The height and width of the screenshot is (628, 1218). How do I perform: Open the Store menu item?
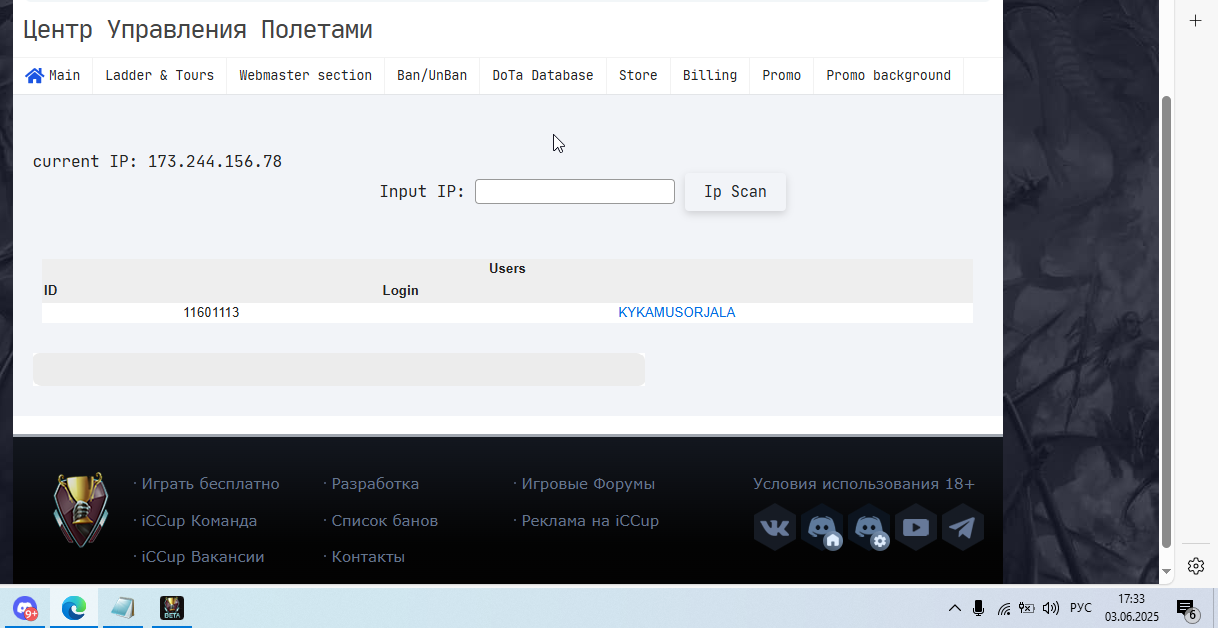click(x=638, y=76)
